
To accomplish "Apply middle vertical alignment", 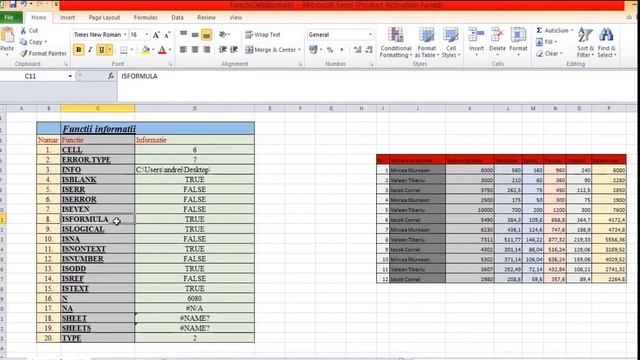I will click(195, 35).
